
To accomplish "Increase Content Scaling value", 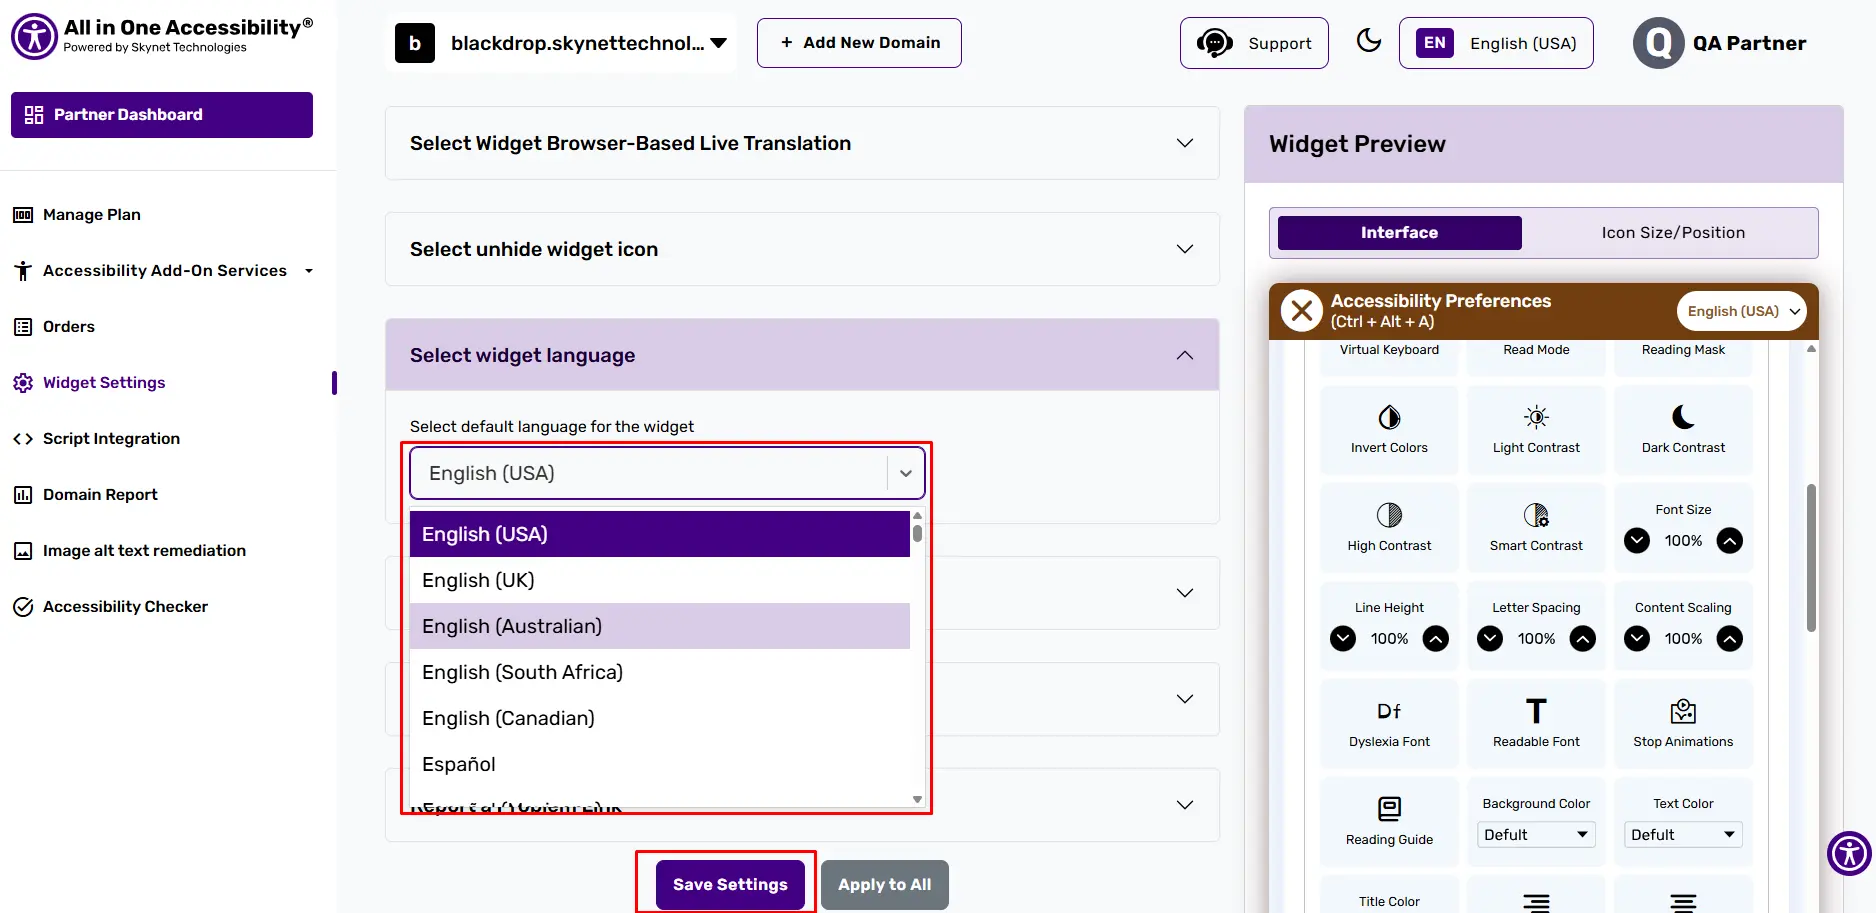I will (1730, 639).
